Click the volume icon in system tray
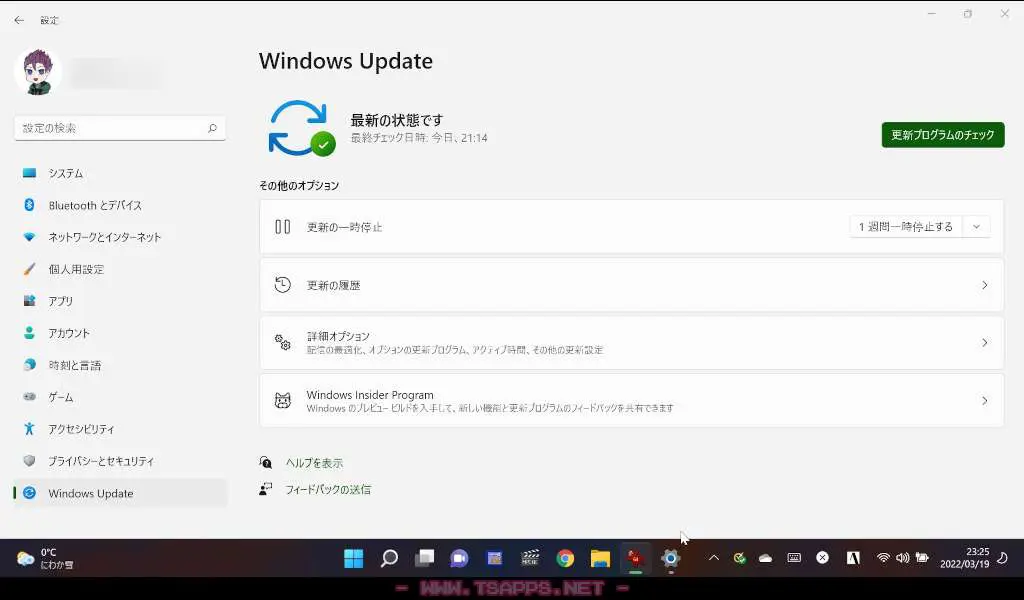The width and height of the screenshot is (1024, 600). pyautogui.click(x=902, y=559)
